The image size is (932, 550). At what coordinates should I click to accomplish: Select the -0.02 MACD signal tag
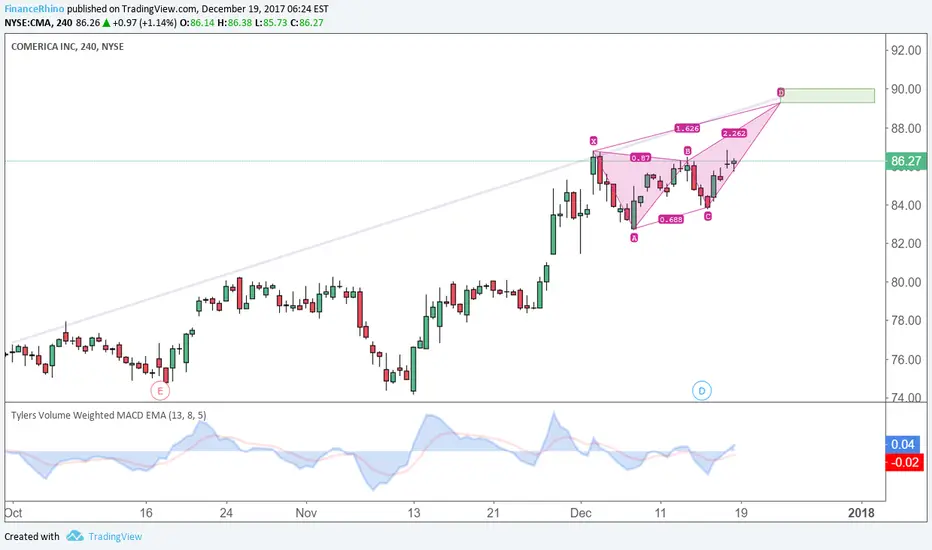tap(905, 462)
